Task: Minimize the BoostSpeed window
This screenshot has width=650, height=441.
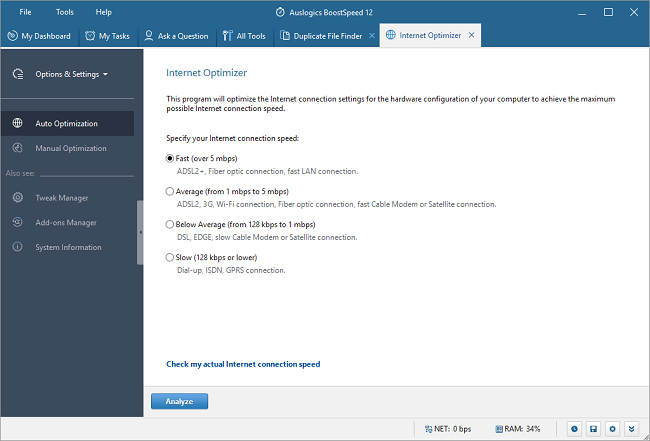Action: 582,12
